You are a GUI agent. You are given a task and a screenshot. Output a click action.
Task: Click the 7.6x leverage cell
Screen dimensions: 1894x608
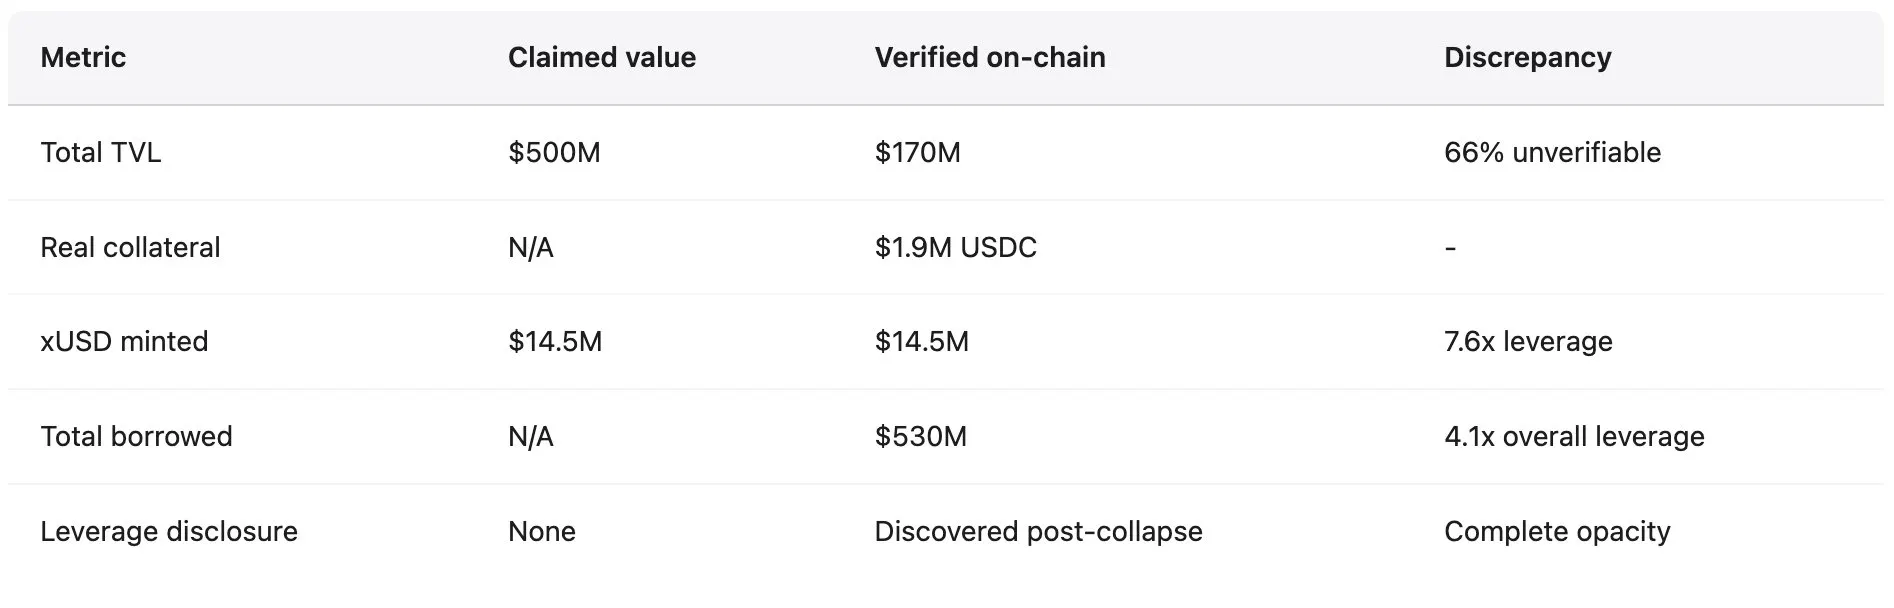coord(1528,342)
